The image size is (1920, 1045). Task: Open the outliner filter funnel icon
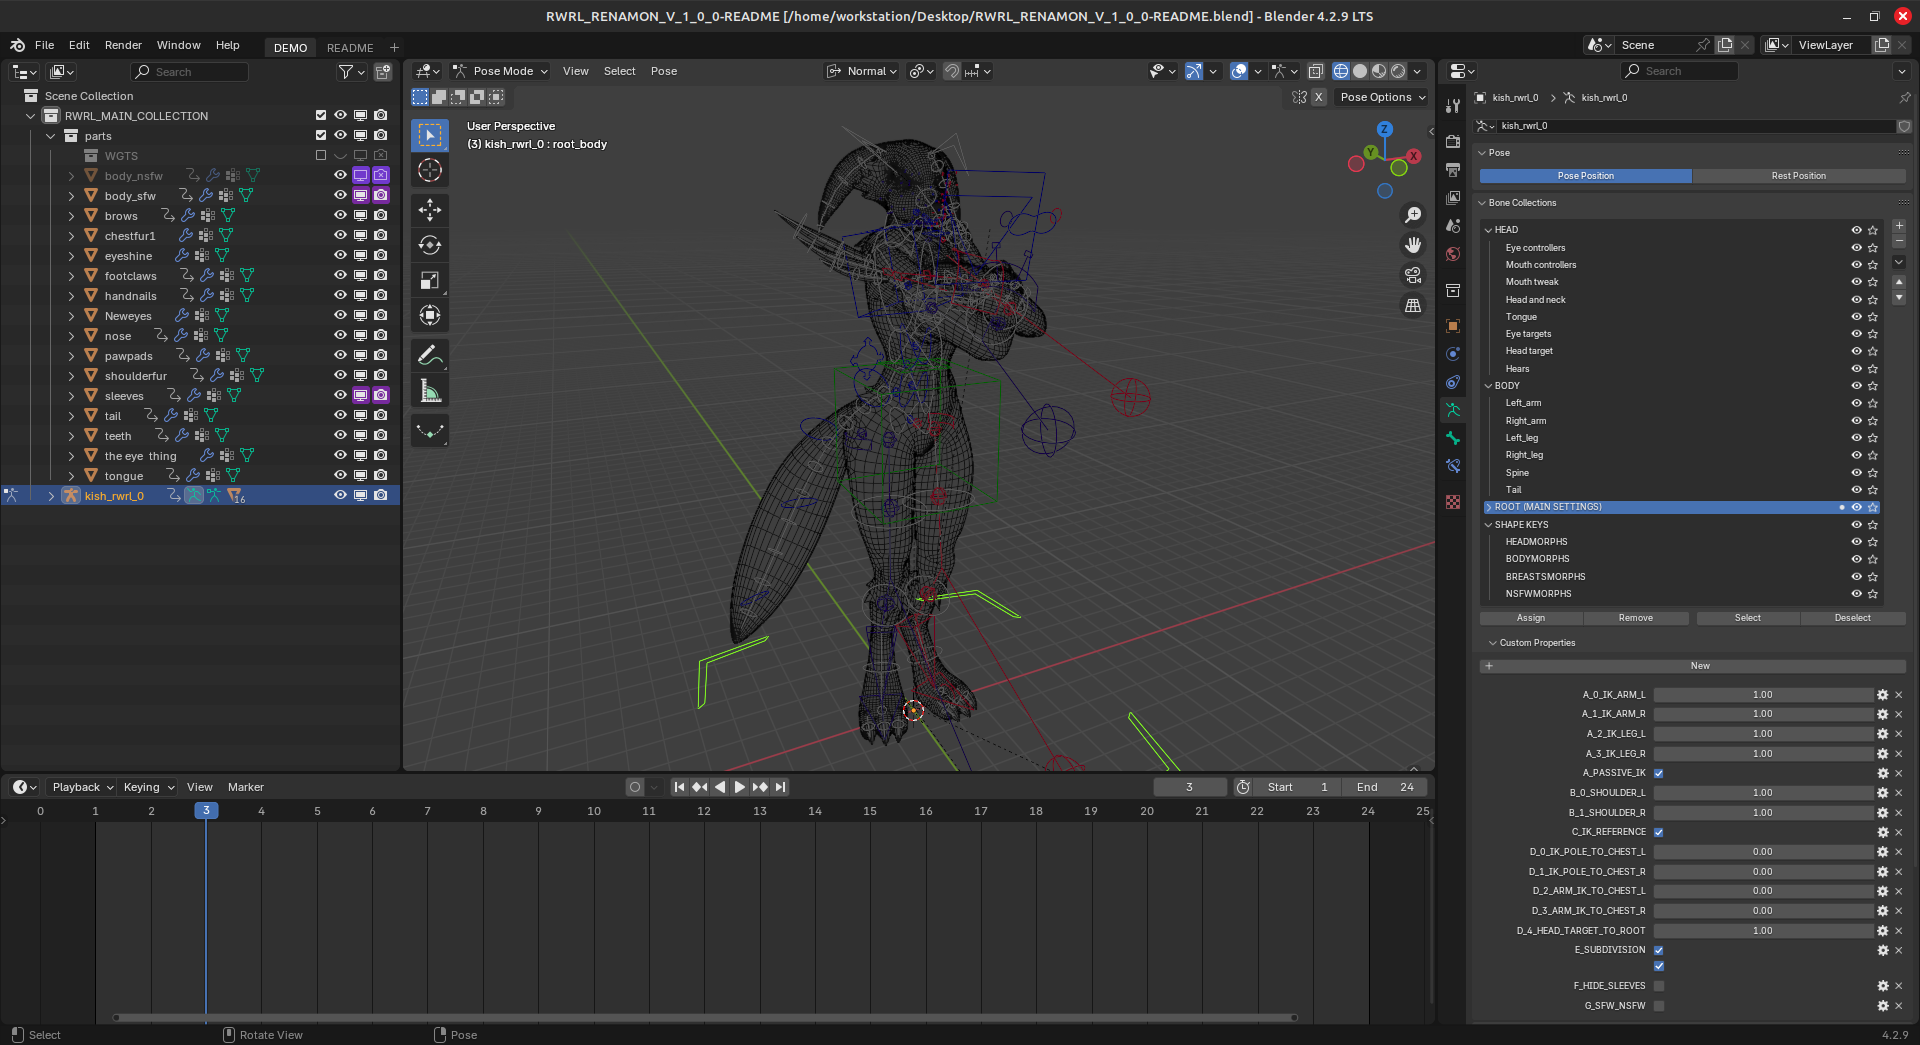coord(346,72)
